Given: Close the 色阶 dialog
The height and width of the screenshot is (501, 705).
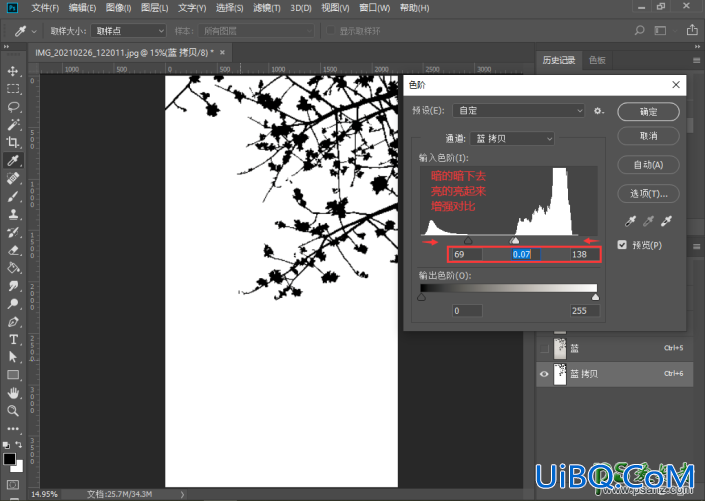Looking at the screenshot, I should [x=676, y=85].
